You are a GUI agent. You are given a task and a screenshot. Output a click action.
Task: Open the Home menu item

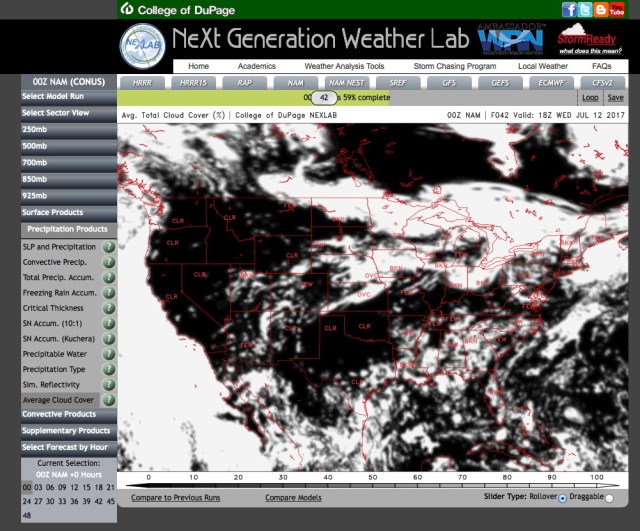[198, 66]
